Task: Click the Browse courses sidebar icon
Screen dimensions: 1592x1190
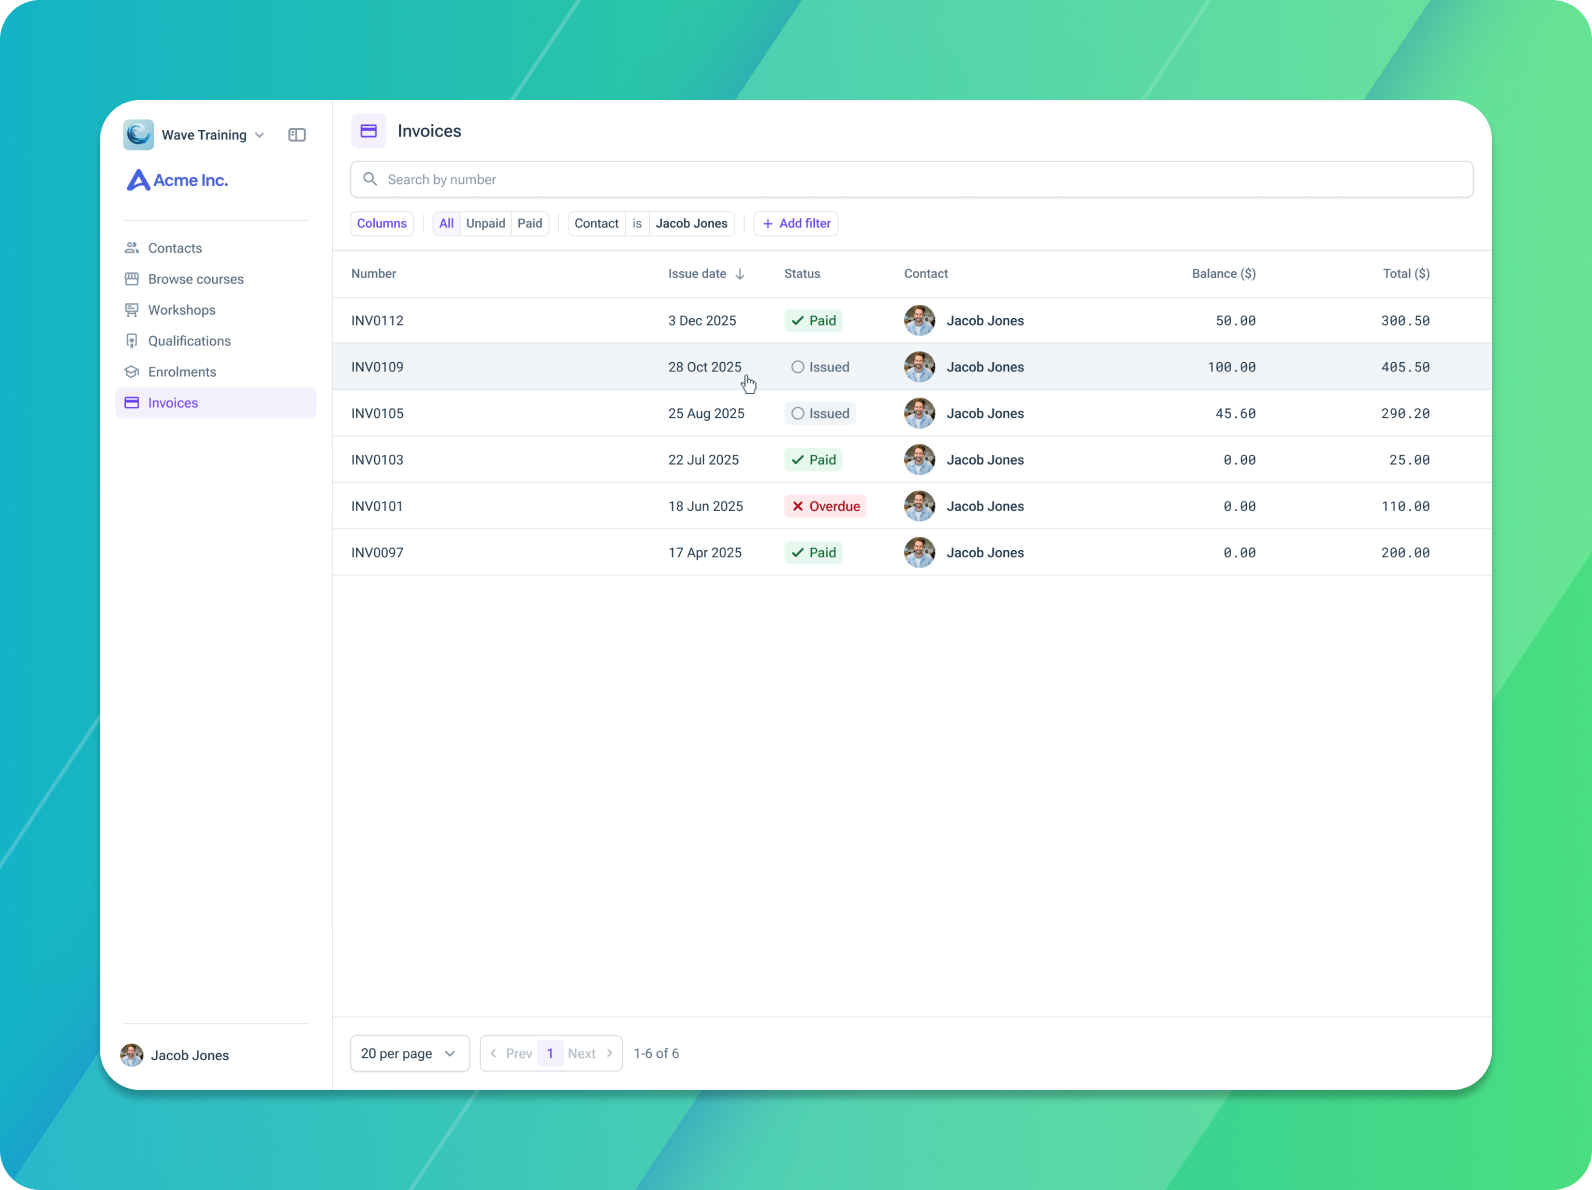Action: click(132, 279)
